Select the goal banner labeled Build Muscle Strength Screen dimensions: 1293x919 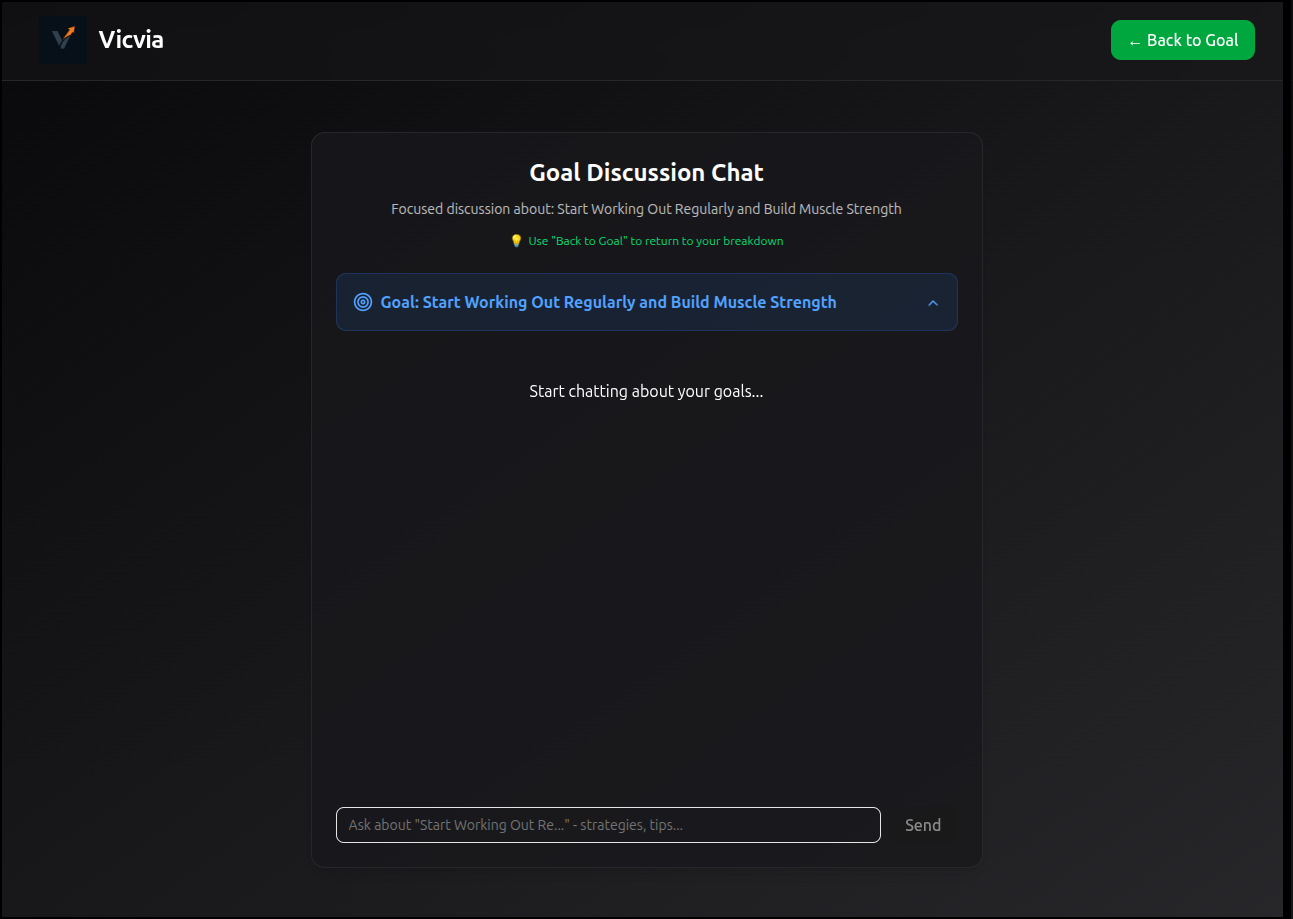[646, 301]
